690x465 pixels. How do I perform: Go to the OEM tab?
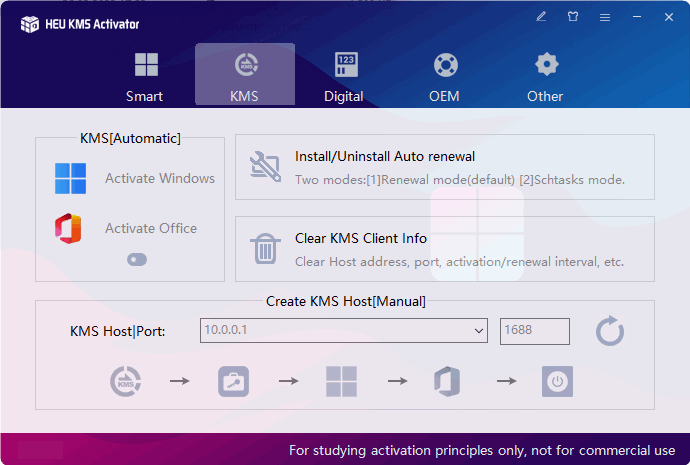445,77
